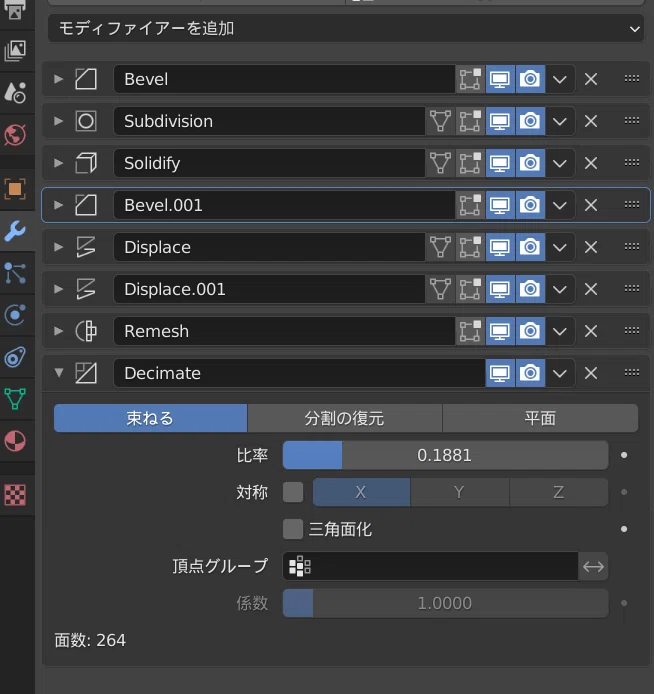The image size is (654, 694).
Task: Open the Object properties tab
Action: [15, 189]
